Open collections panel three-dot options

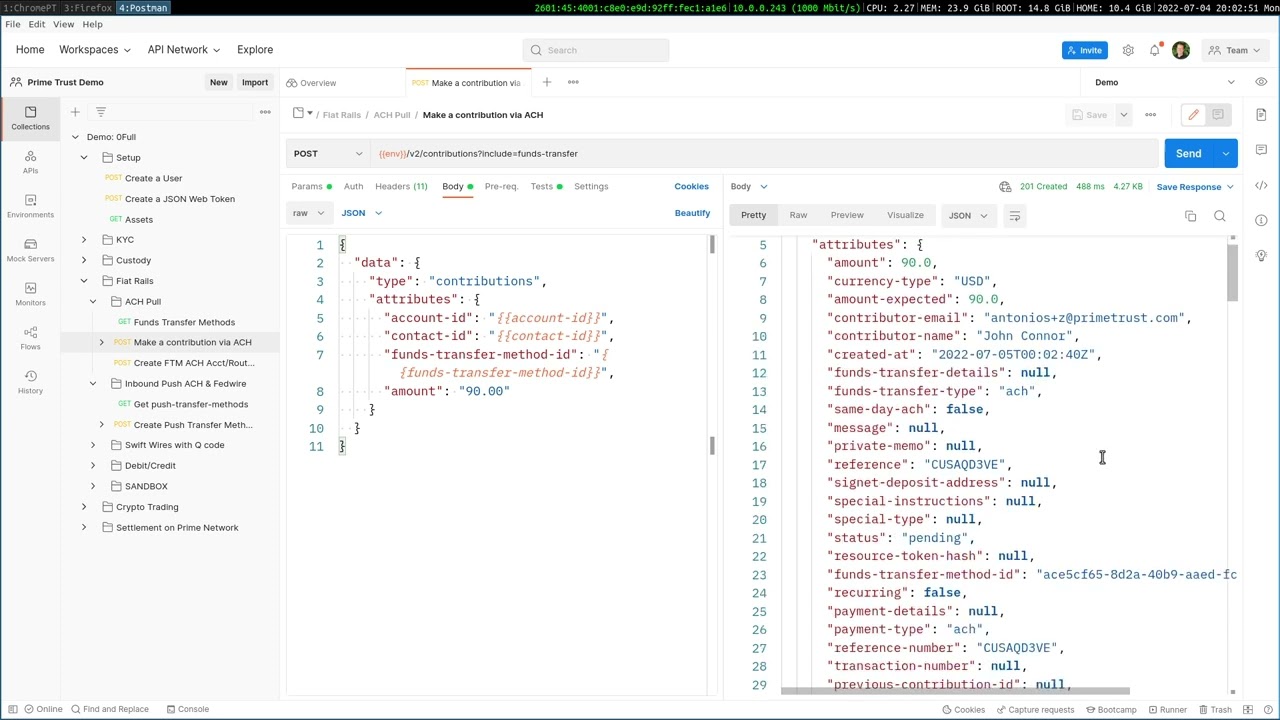(265, 112)
